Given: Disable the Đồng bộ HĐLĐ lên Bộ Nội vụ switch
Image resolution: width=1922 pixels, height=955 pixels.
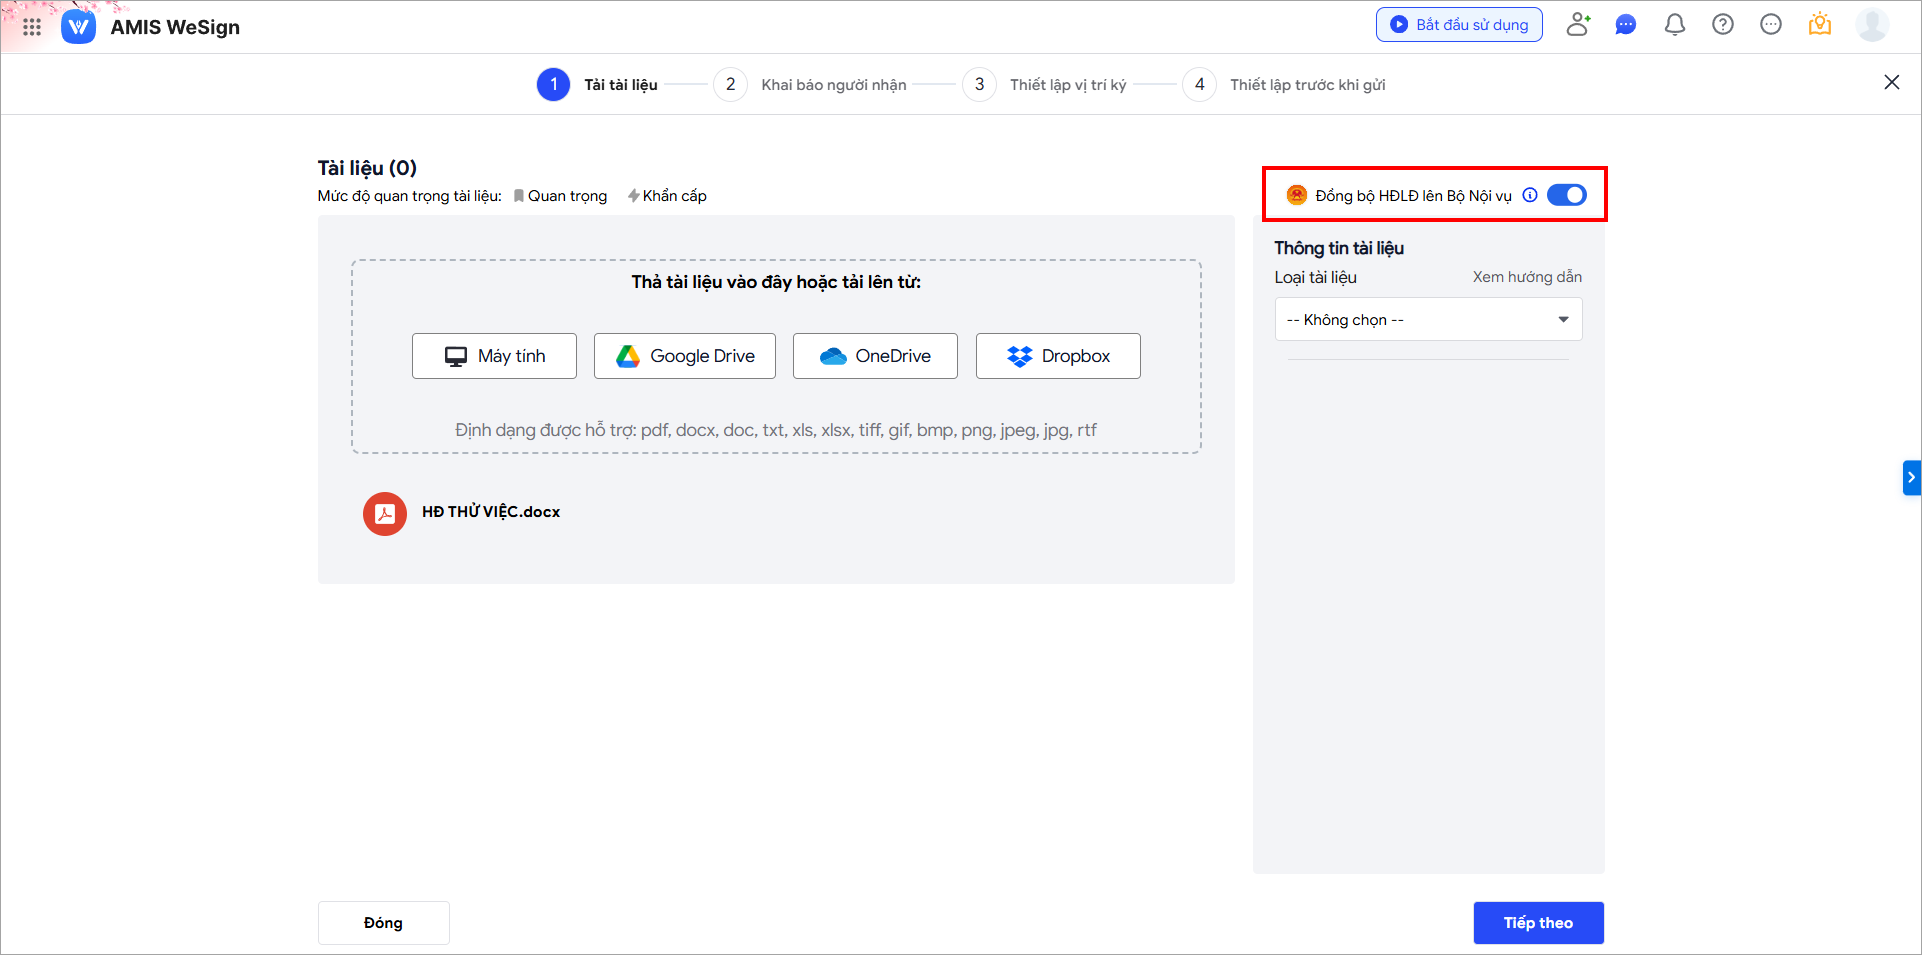Looking at the screenshot, I should pyautogui.click(x=1566, y=195).
